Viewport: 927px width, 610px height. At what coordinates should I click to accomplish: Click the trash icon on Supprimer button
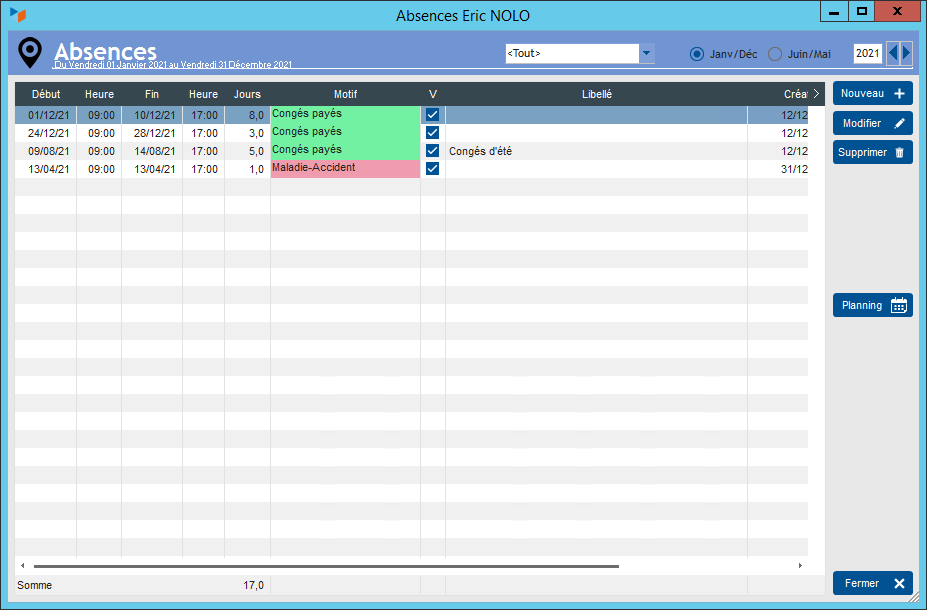(899, 153)
